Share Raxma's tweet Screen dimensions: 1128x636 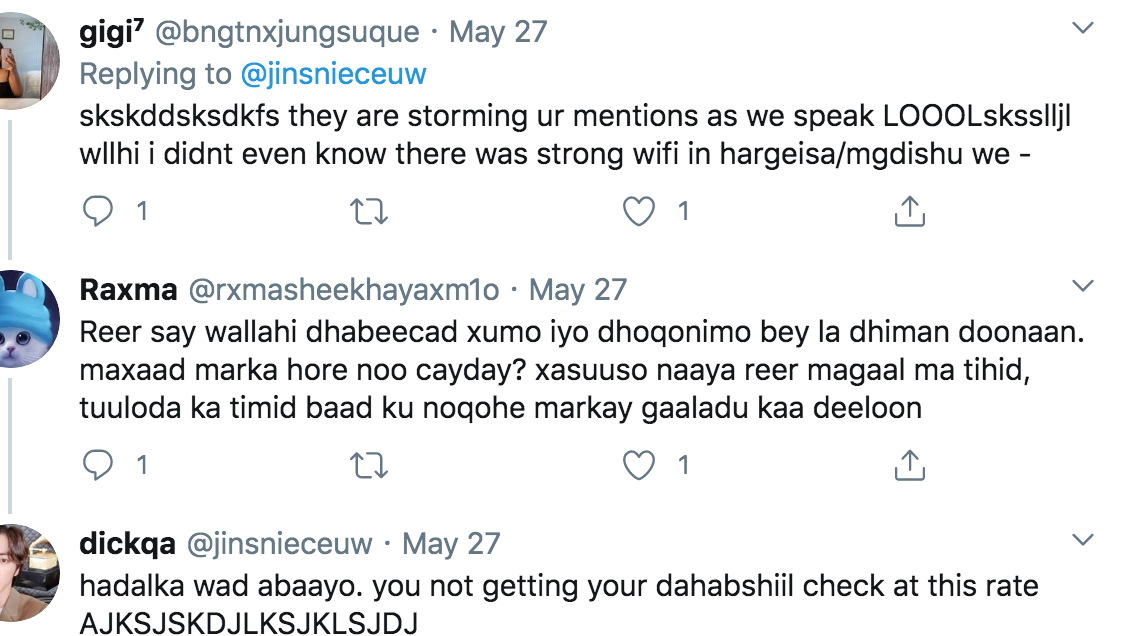(x=908, y=465)
